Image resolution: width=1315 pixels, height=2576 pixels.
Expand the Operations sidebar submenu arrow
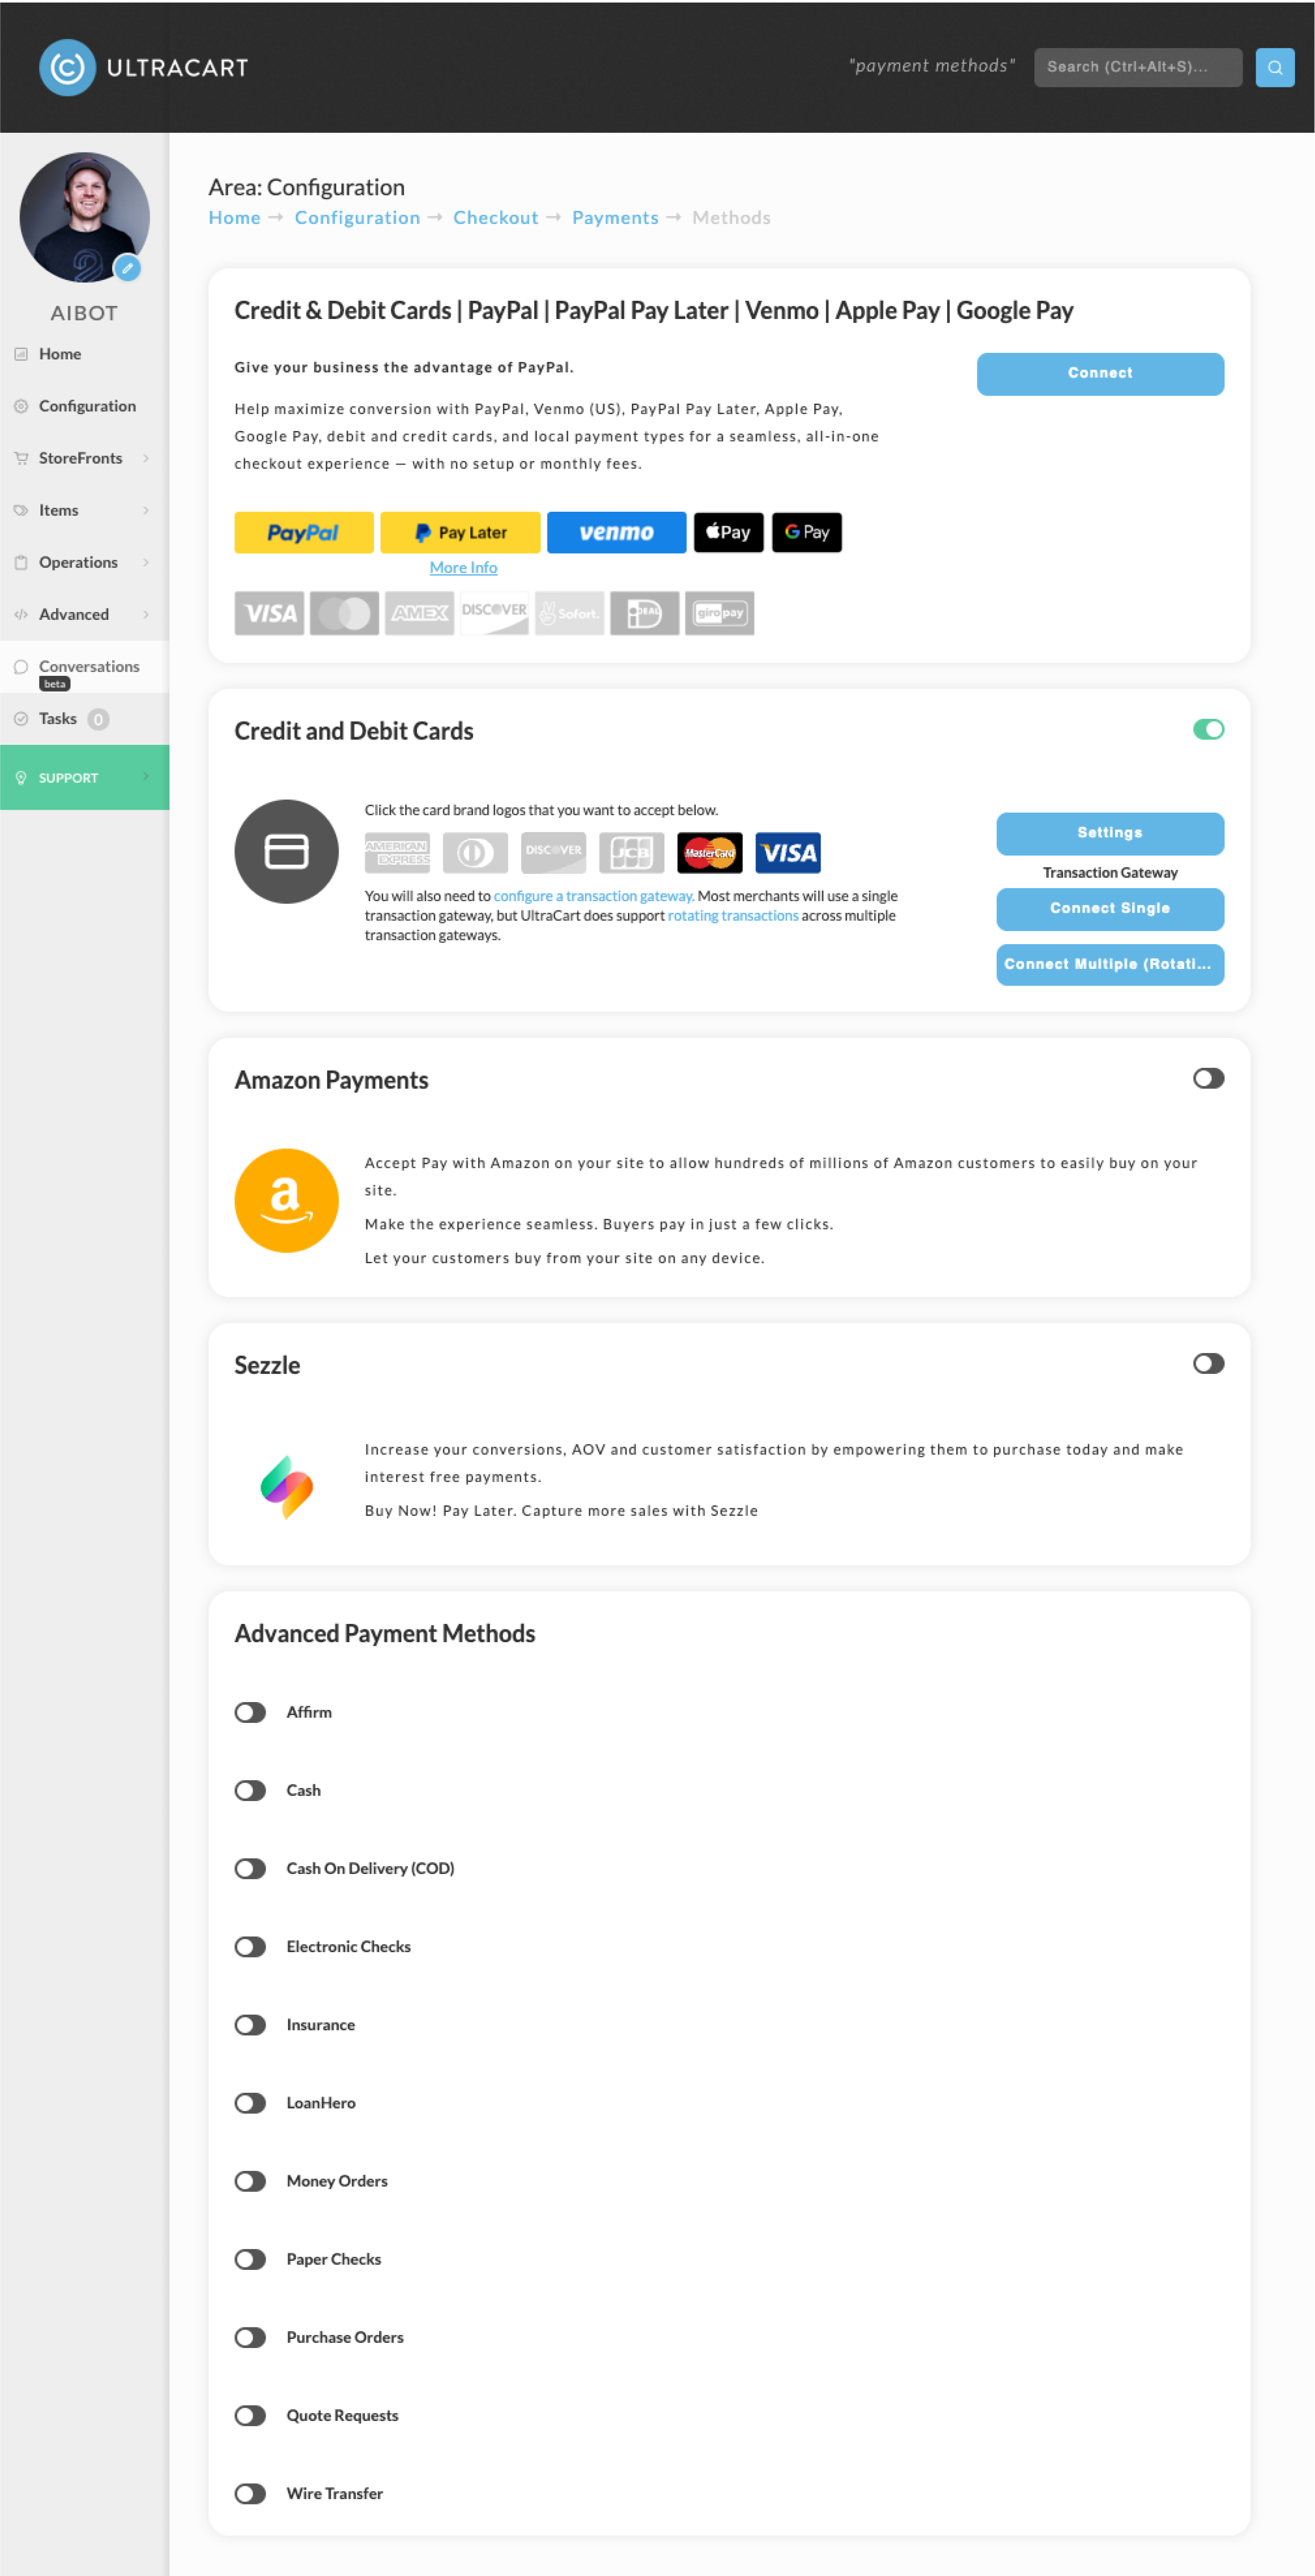tap(146, 562)
